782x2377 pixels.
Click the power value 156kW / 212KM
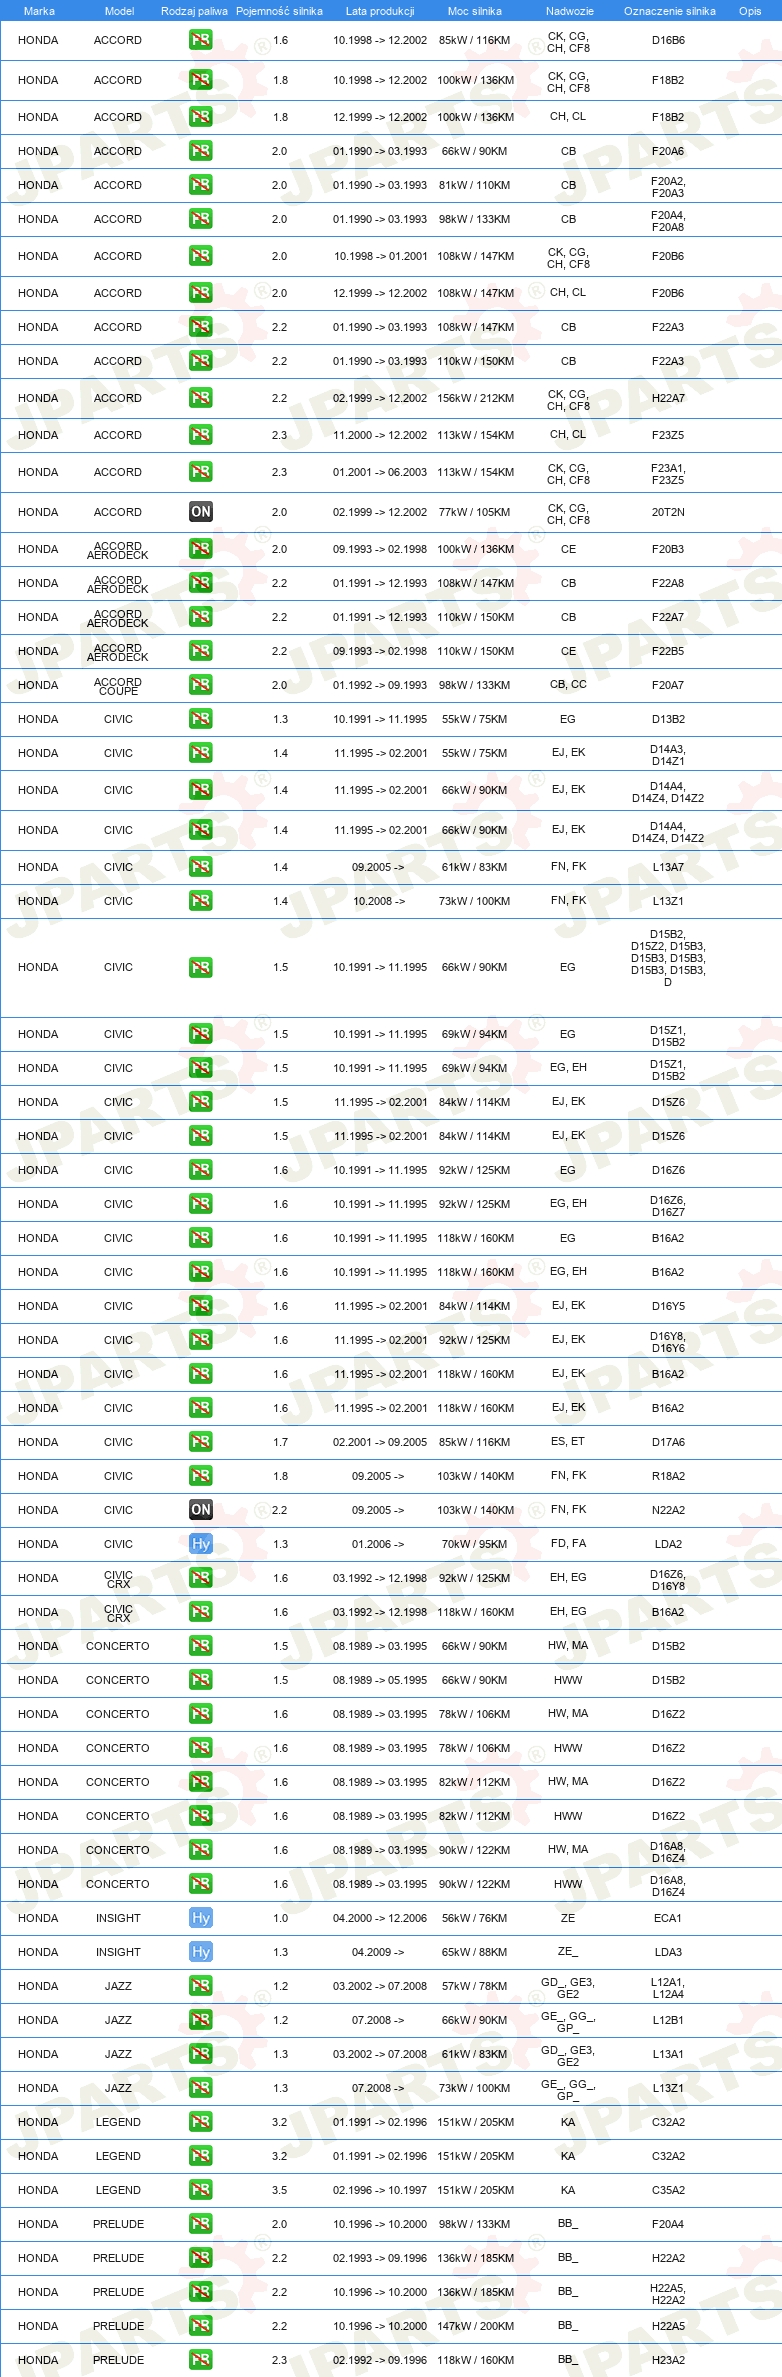pos(475,398)
